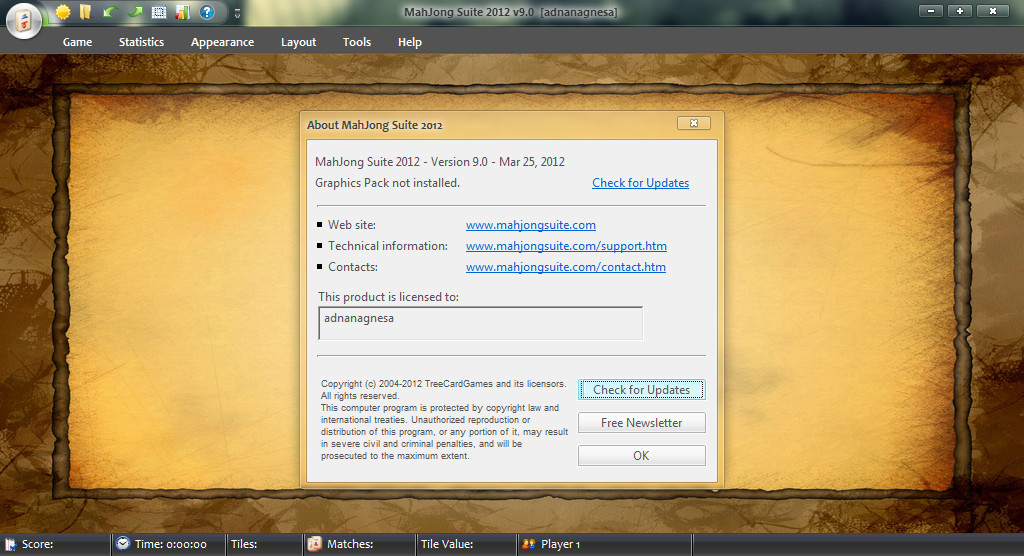Click the copyright TreeCardGames notice text

[444, 419]
